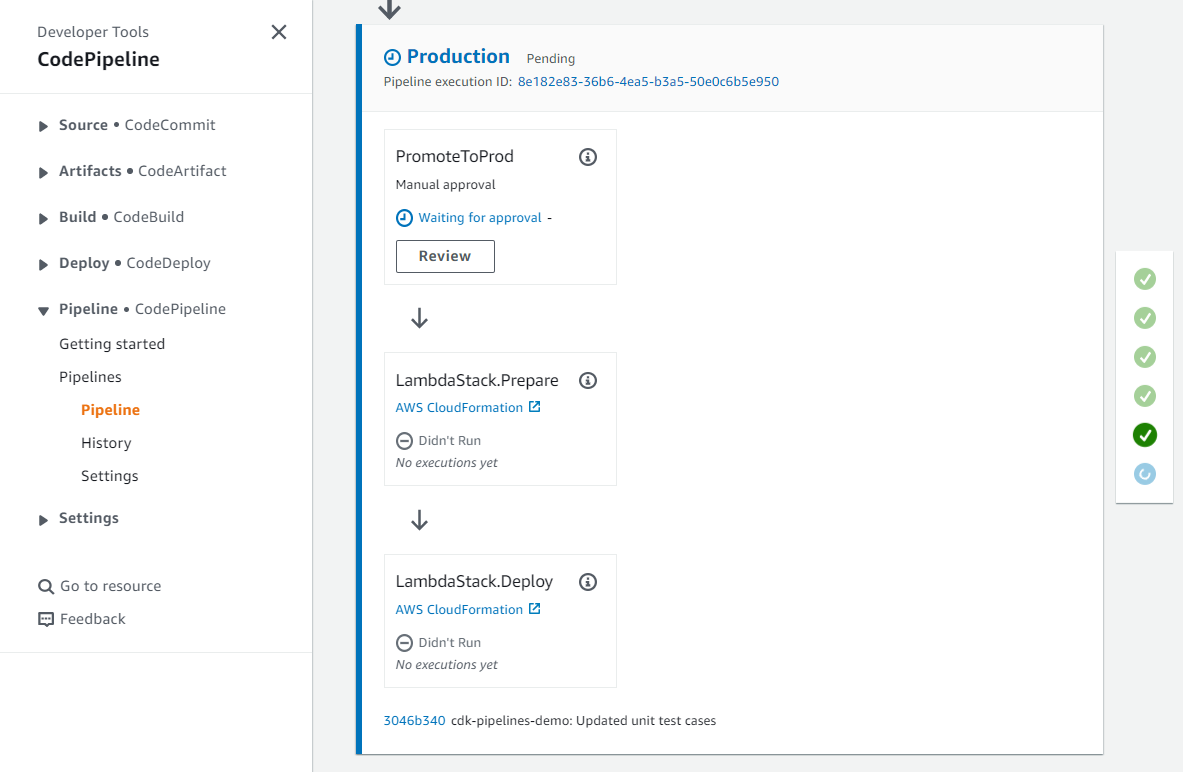Image resolution: width=1183 pixels, height=772 pixels.
Task: Open commit 3046b340 link
Action: point(414,720)
